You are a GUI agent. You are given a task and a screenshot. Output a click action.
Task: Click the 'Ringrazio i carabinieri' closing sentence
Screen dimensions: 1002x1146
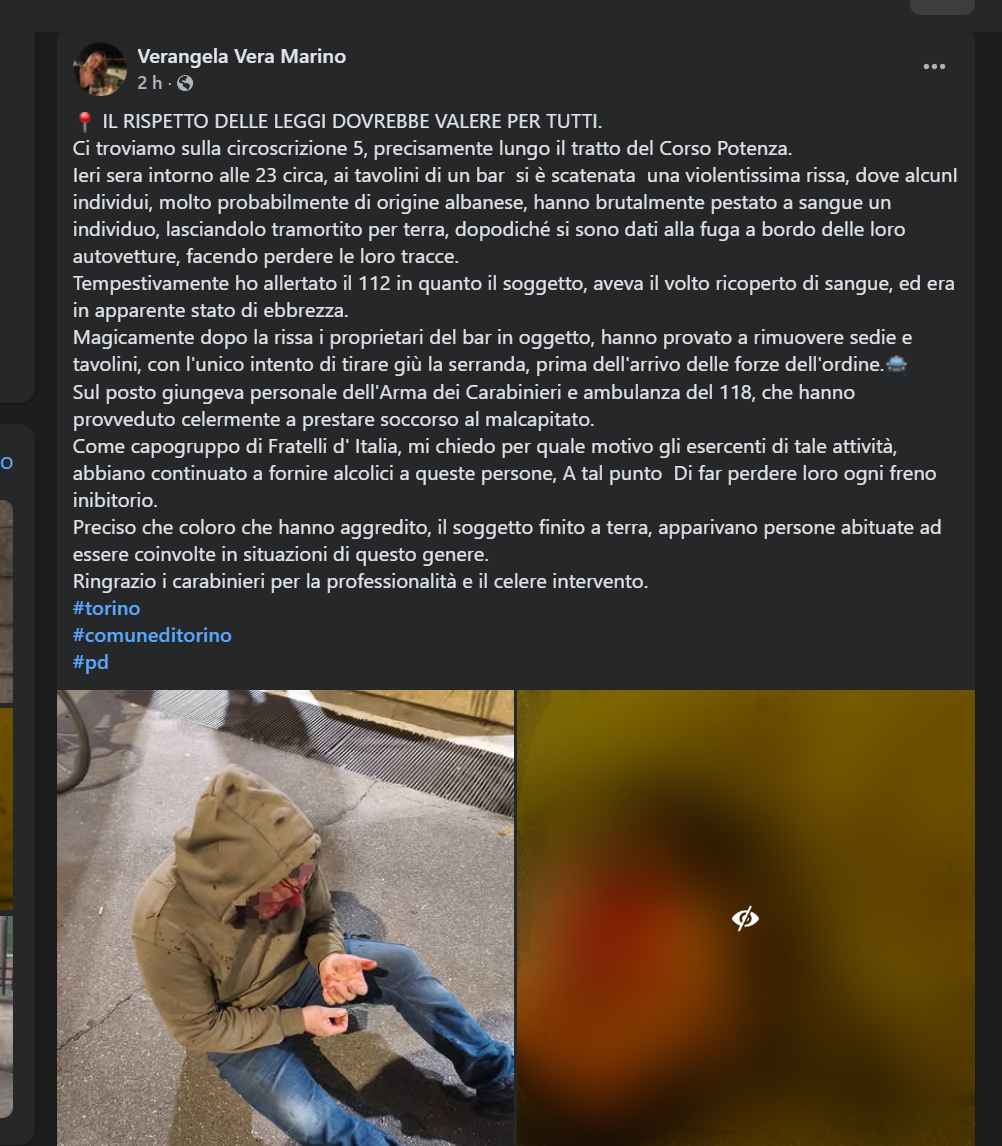click(360, 582)
